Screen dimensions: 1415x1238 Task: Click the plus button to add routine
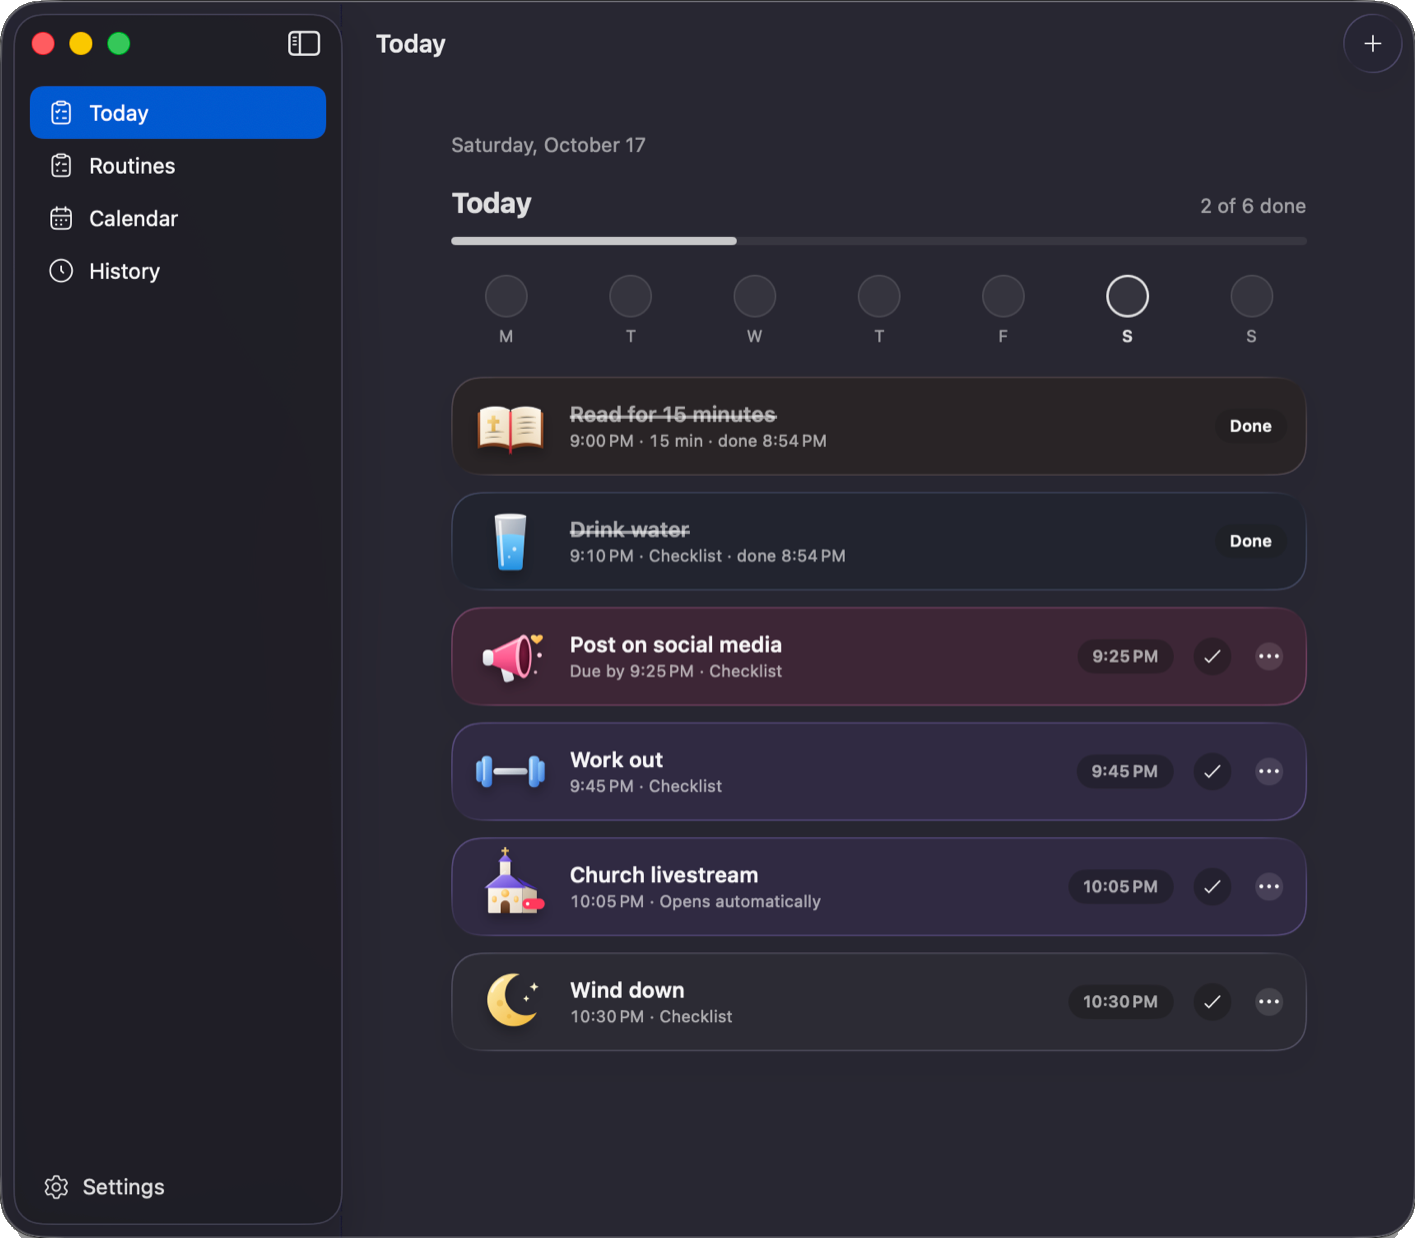click(1372, 44)
